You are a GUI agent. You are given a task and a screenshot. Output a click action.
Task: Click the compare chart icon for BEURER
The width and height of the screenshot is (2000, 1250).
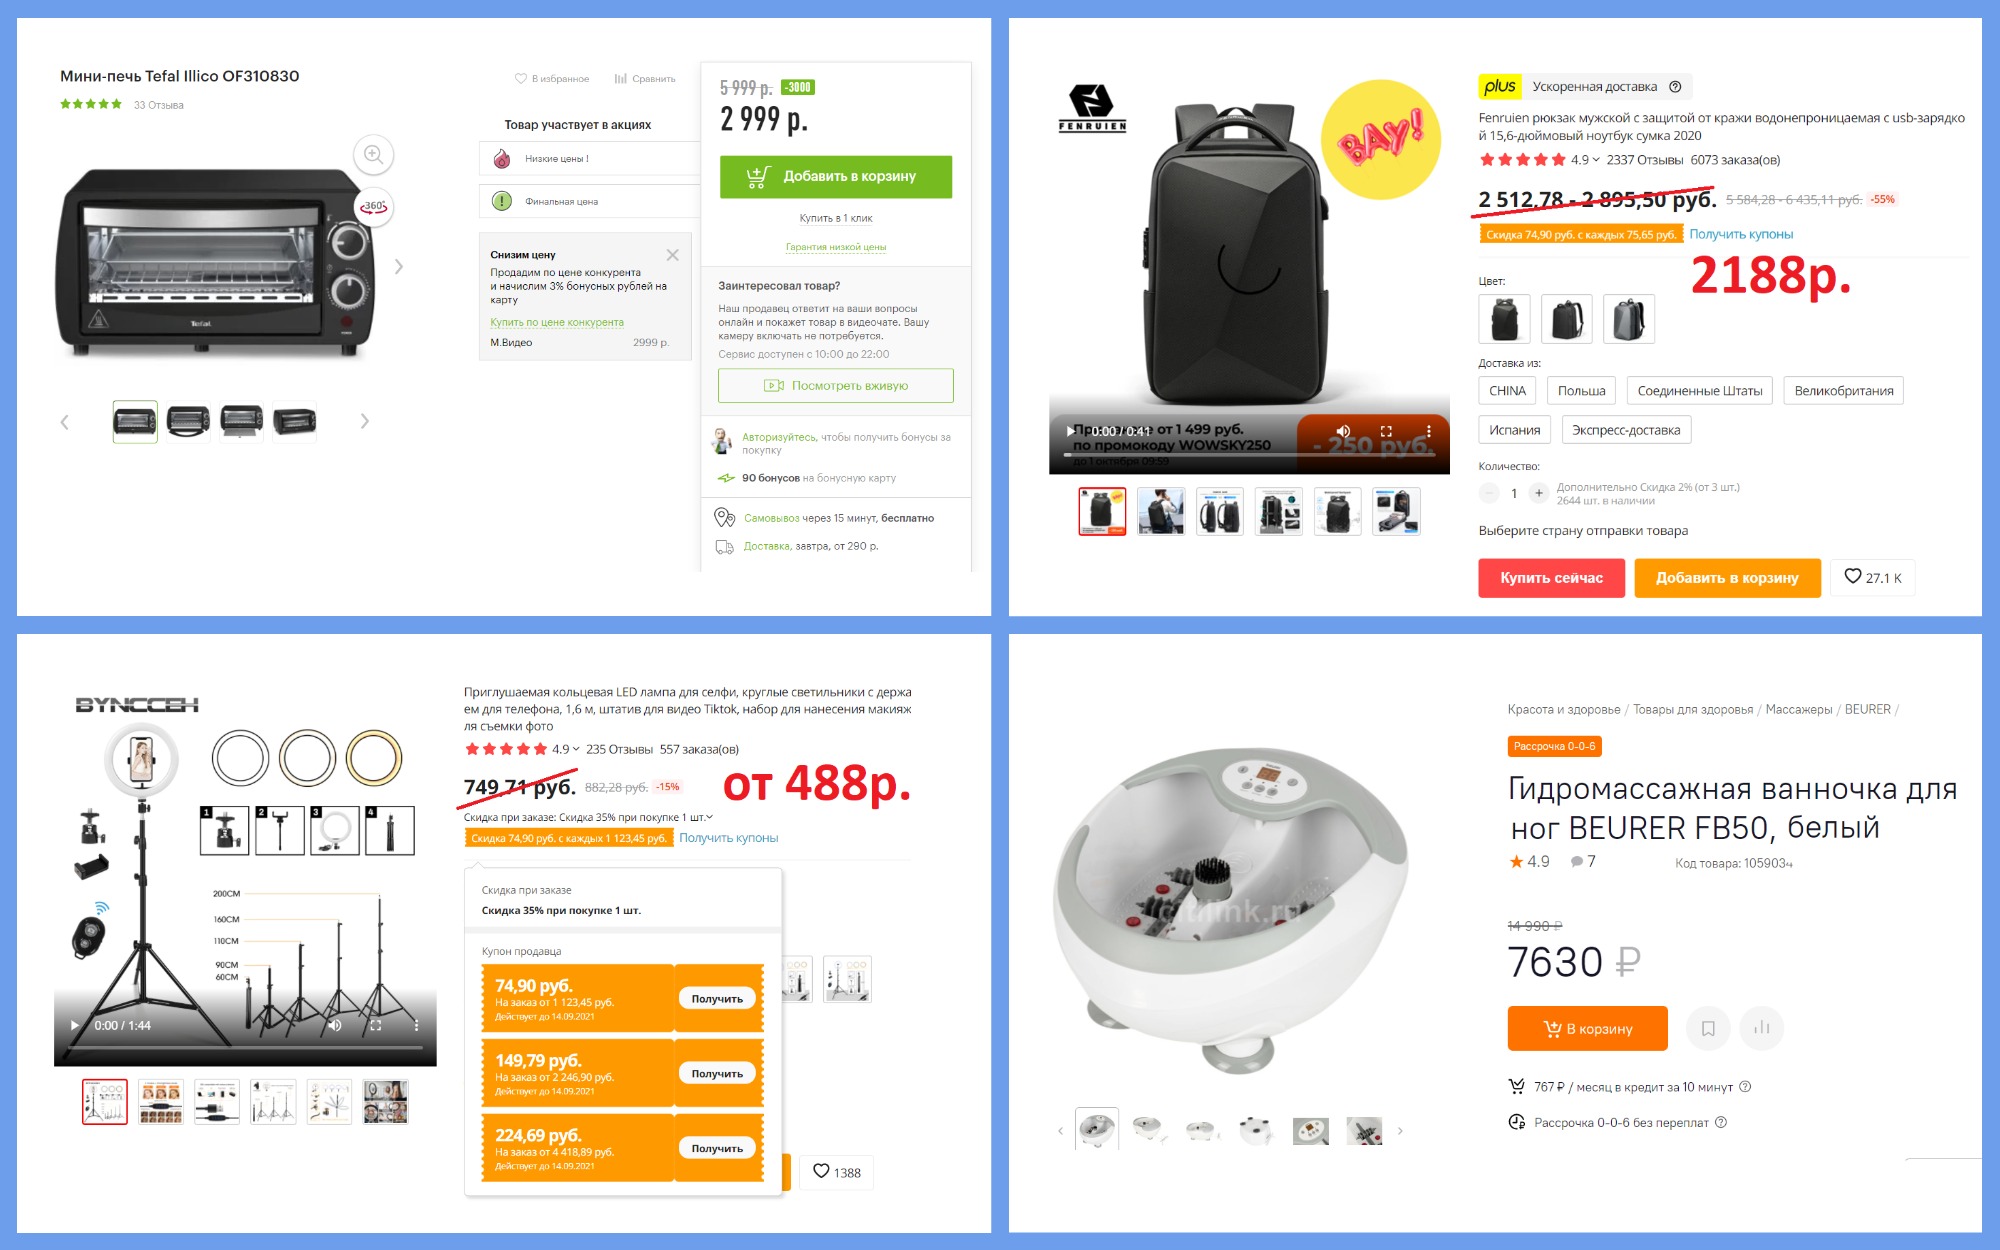(x=1761, y=1028)
